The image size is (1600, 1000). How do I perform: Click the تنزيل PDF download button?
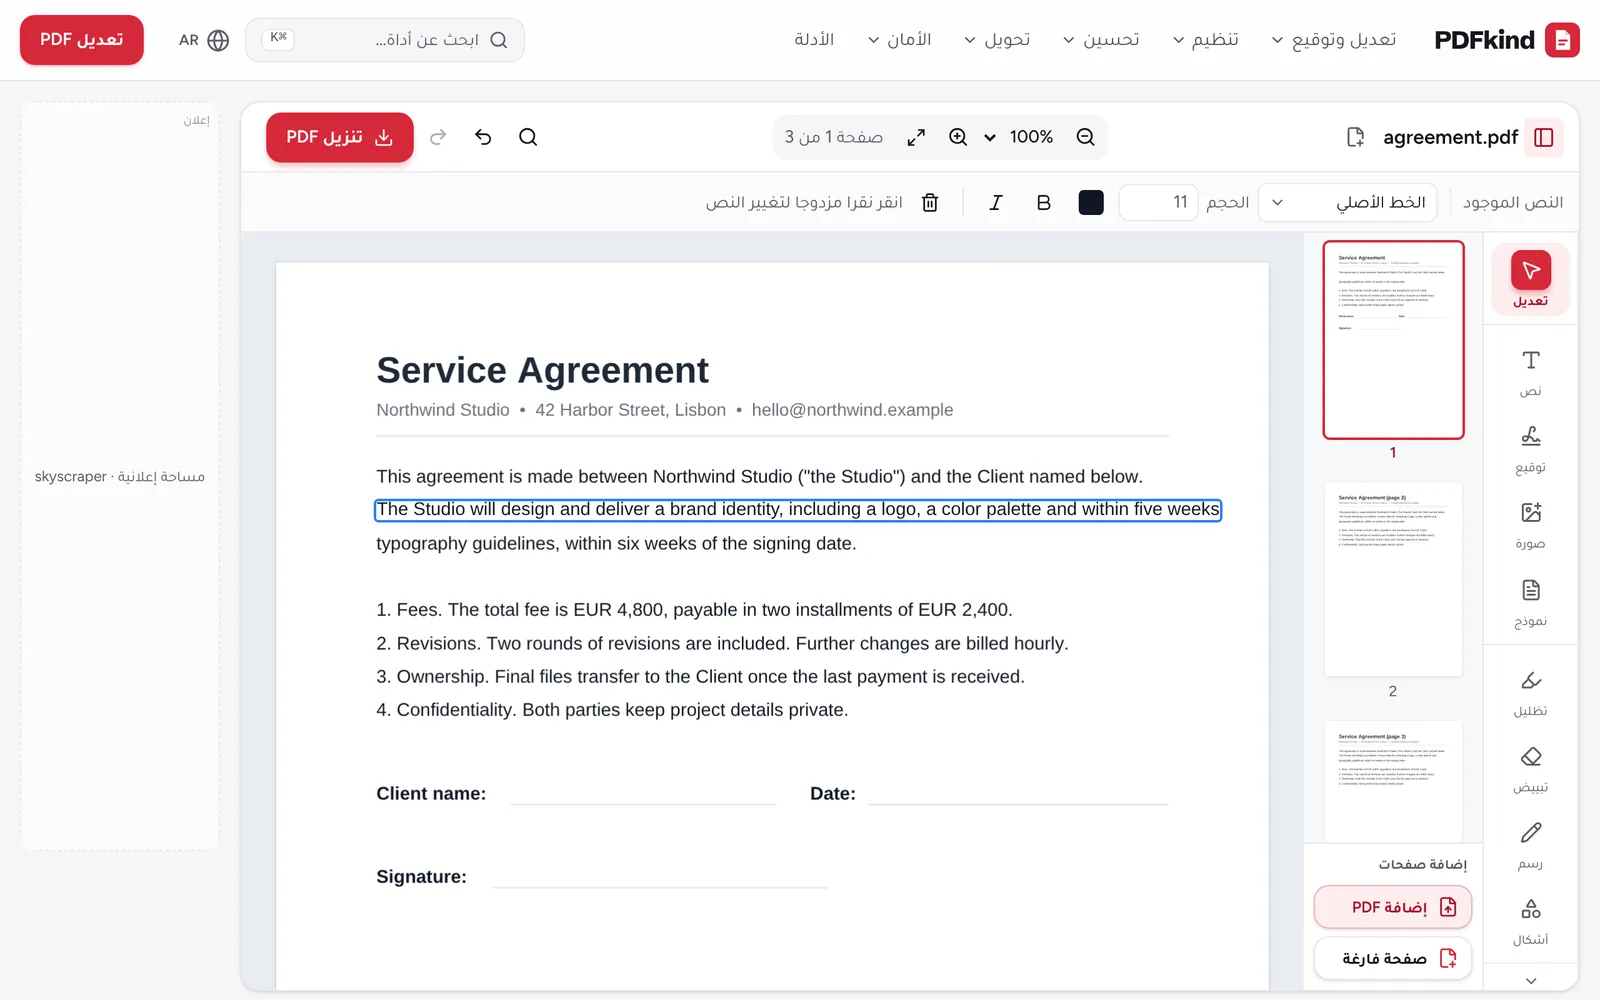click(x=340, y=137)
